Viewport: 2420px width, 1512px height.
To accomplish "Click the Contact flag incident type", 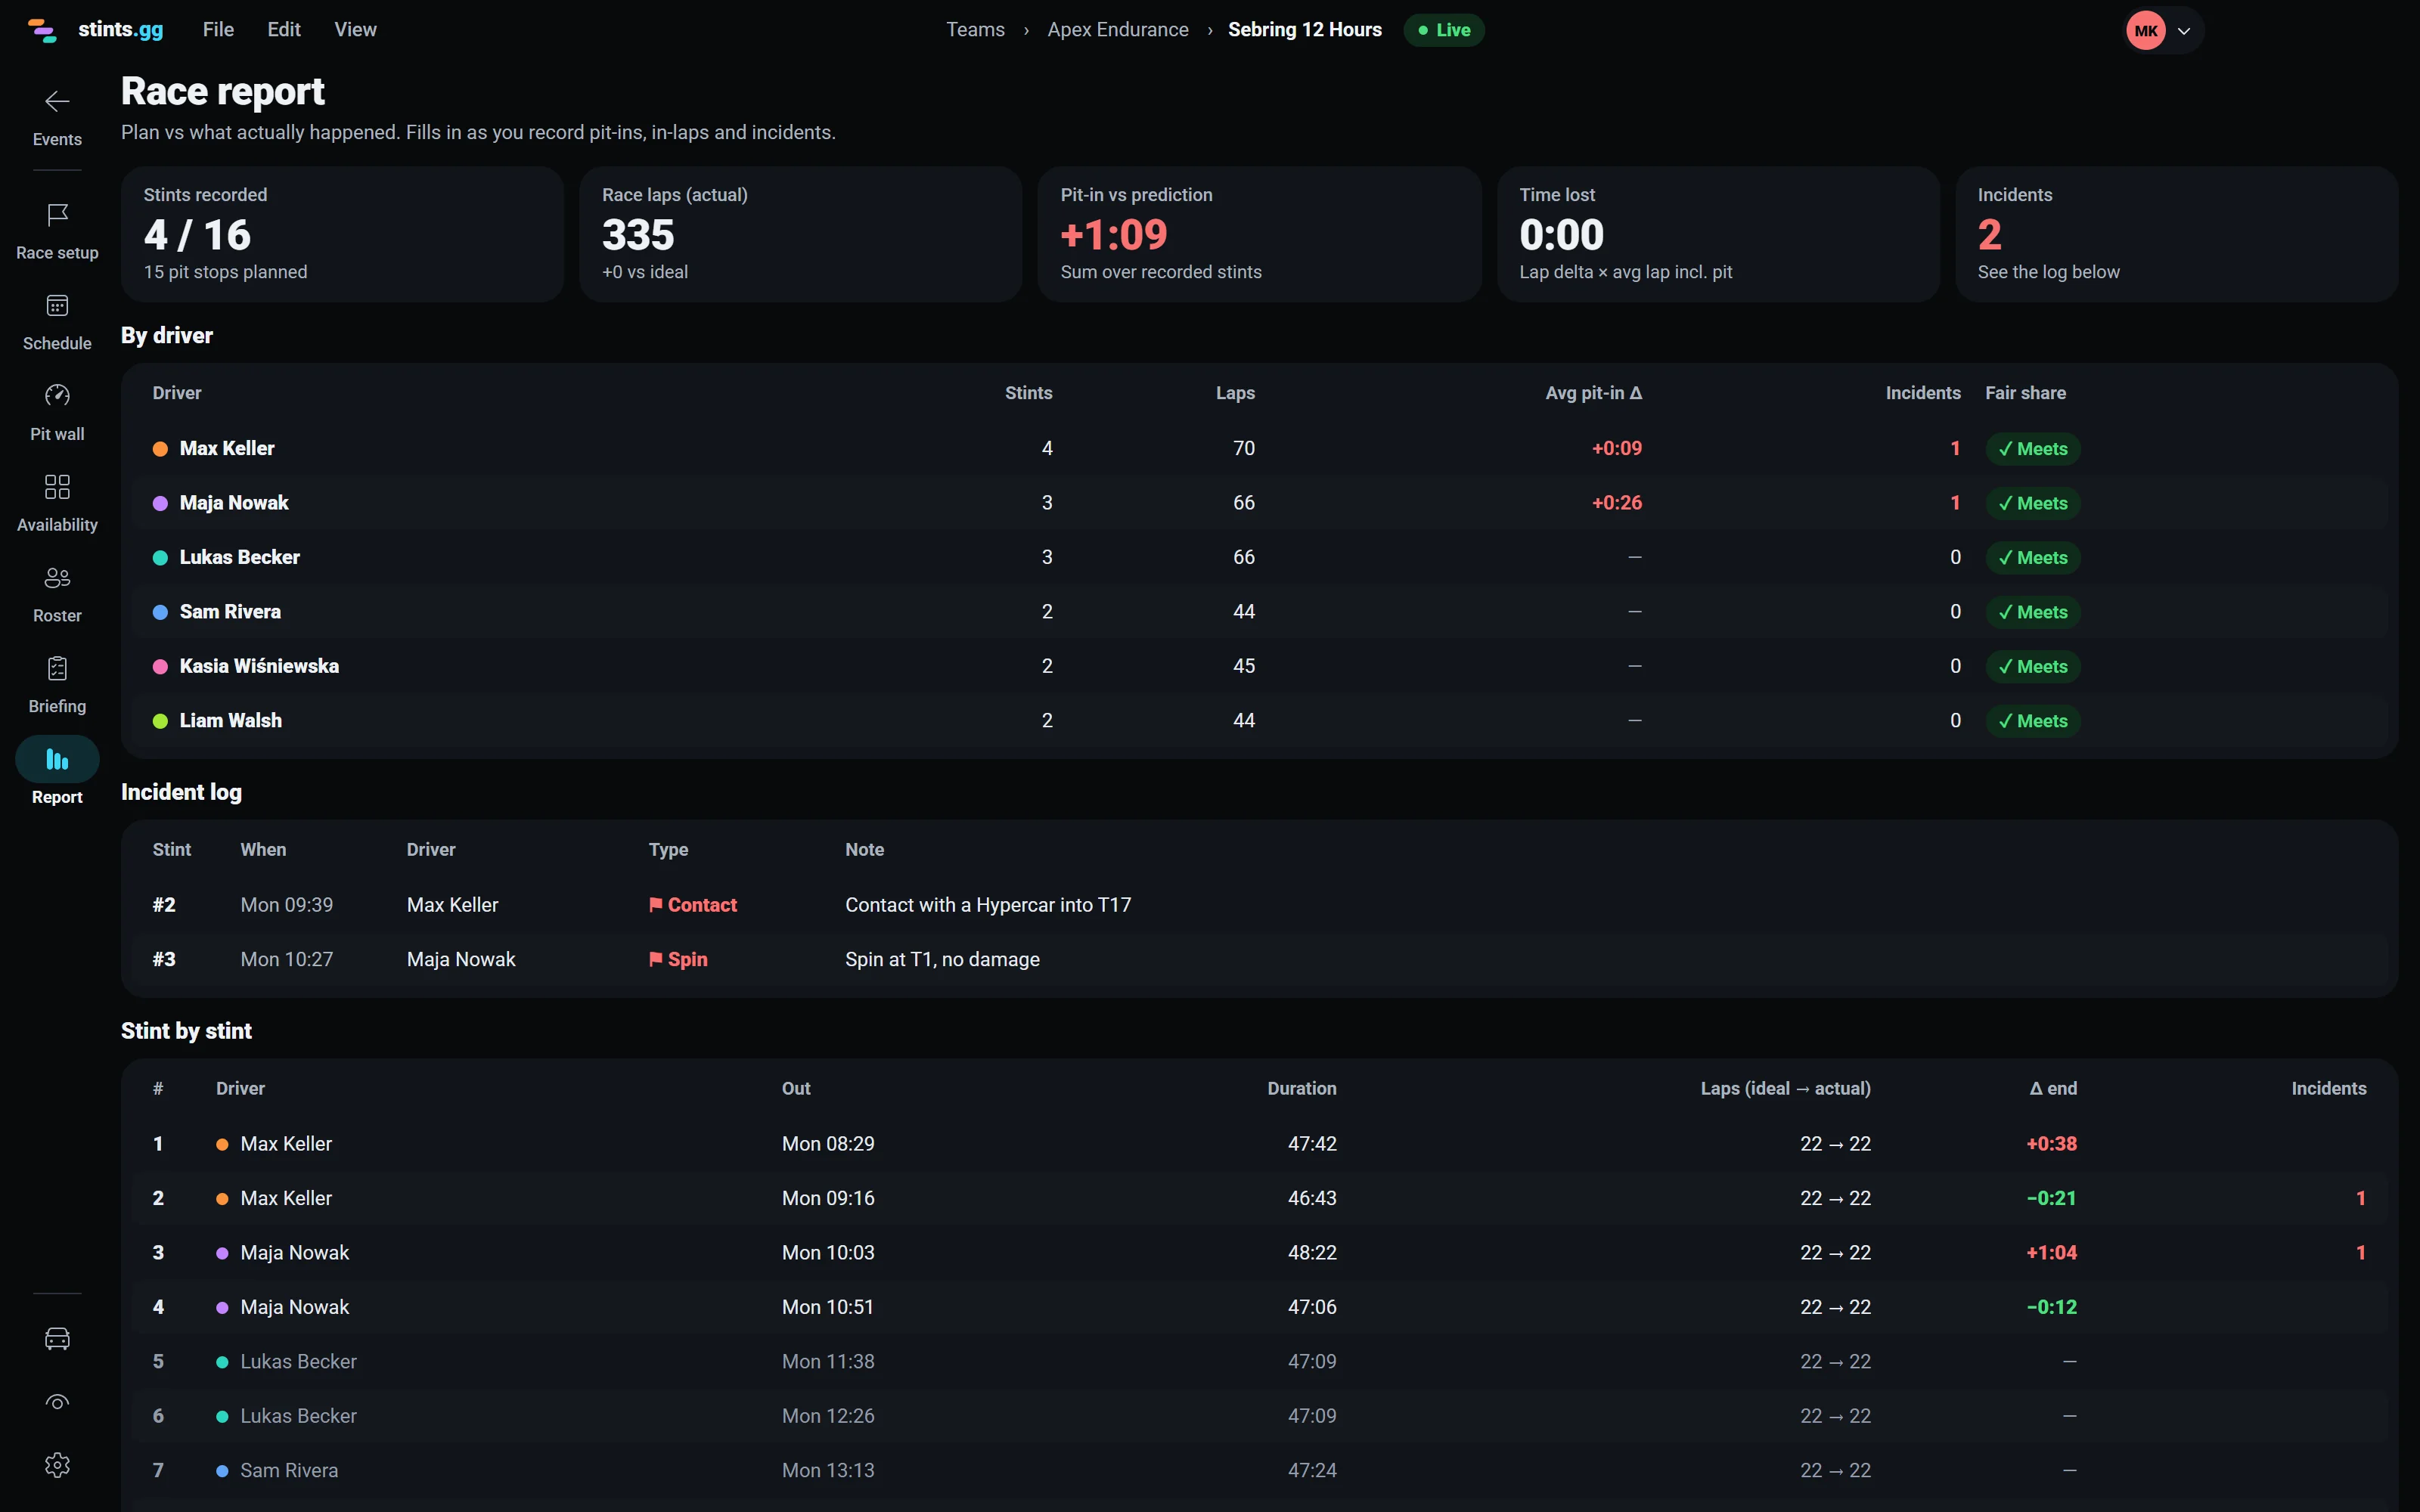I will pyautogui.click(x=693, y=905).
